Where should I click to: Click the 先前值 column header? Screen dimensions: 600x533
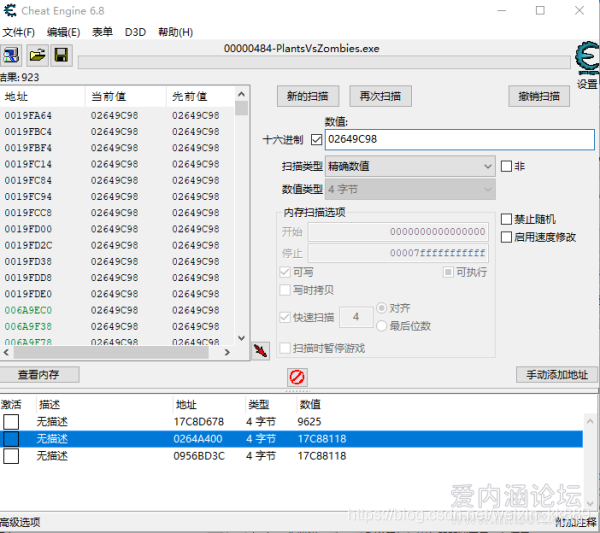pyautogui.click(x=201, y=96)
